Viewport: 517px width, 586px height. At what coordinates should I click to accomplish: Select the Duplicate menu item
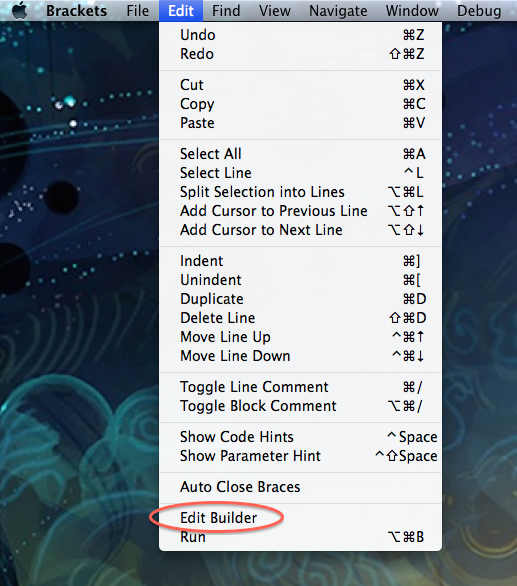(x=300, y=299)
